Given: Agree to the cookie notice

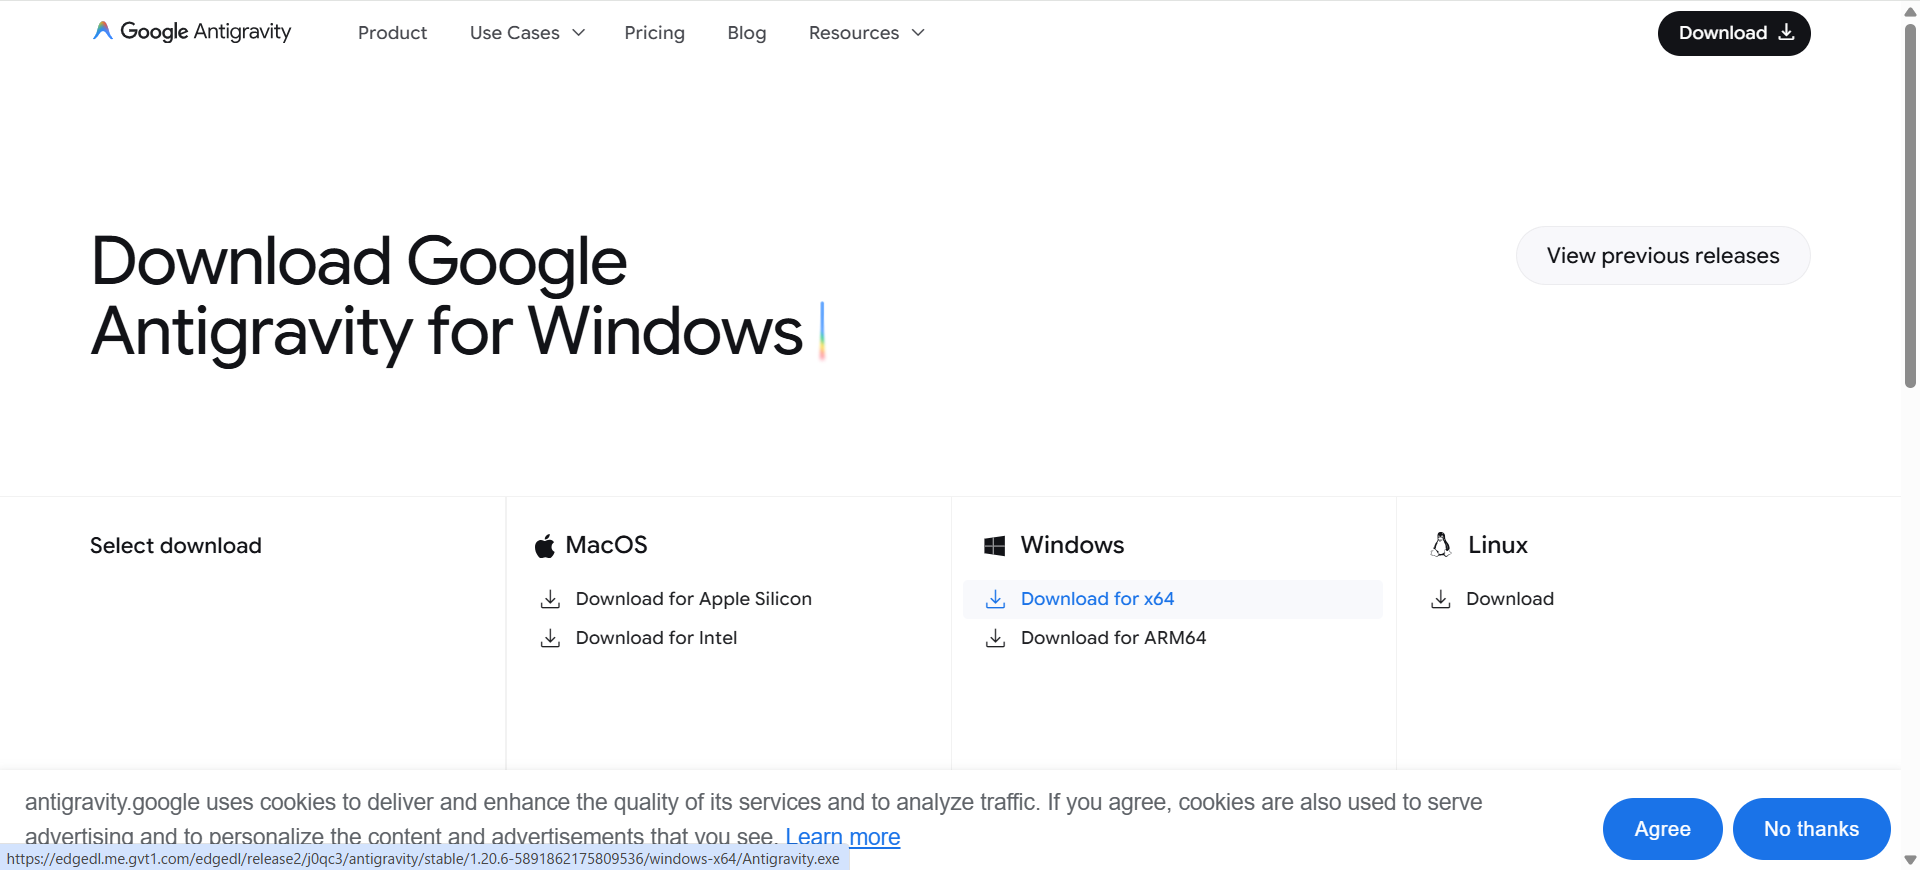Looking at the screenshot, I should [x=1662, y=829].
